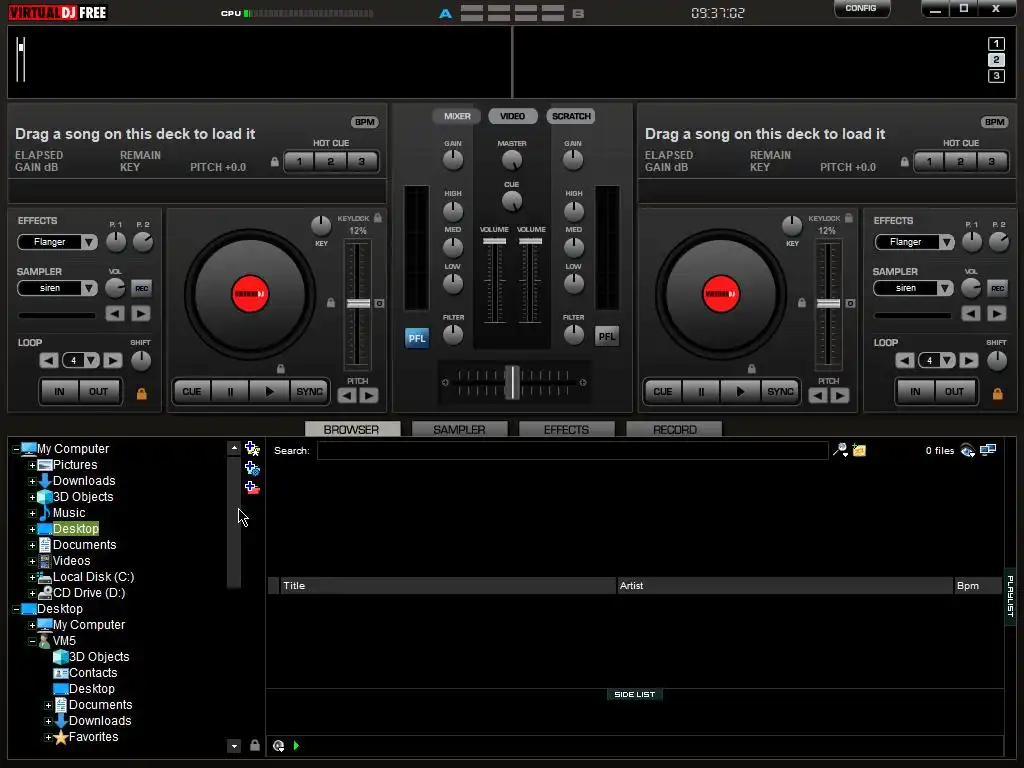
Task: Click the green play arrow in browser footer
Action: click(296, 745)
